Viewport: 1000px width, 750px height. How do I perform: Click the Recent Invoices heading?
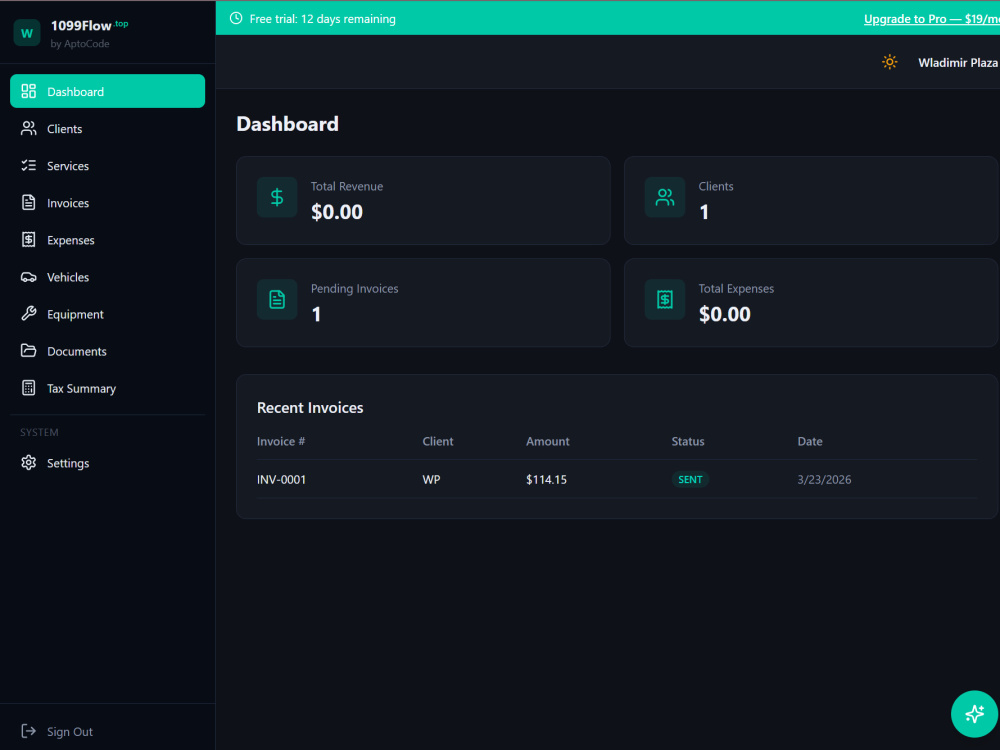pyautogui.click(x=310, y=408)
